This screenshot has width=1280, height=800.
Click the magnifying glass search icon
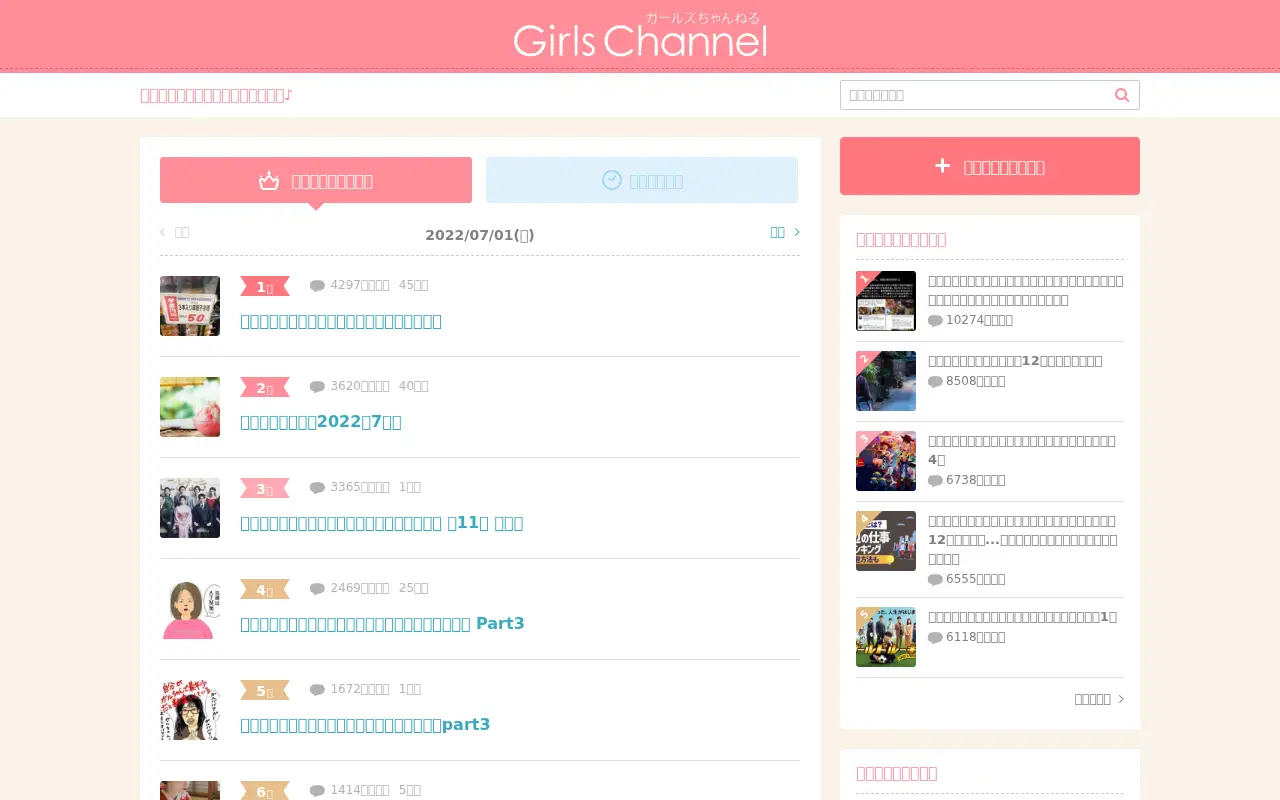click(x=1122, y=95)
